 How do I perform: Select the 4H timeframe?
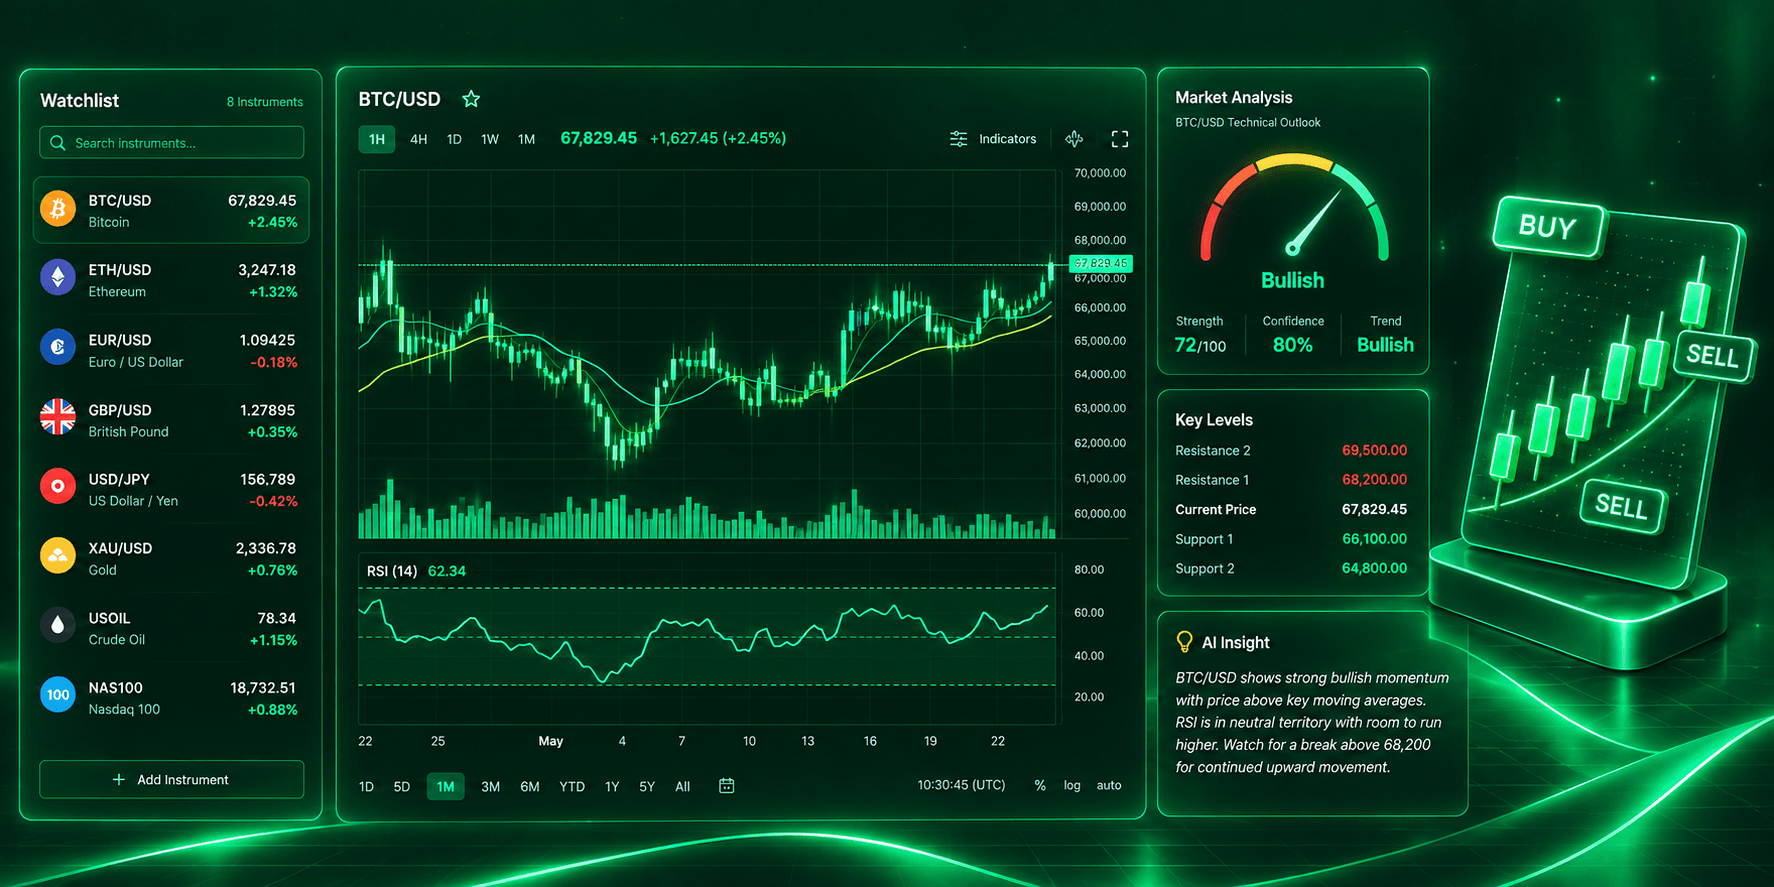pos(419,139)
